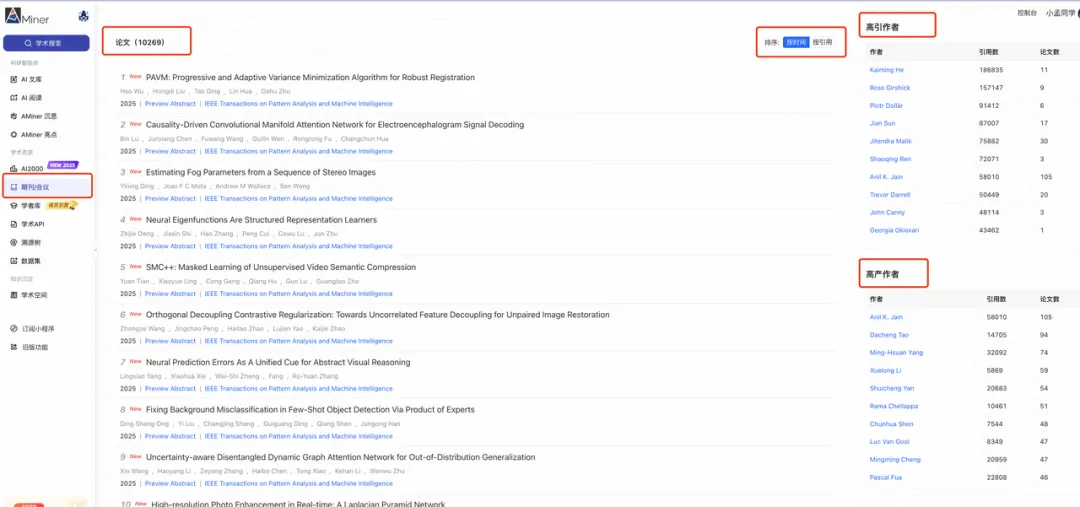The image size is (1080, 507).
Task: Open Jitendra Malik author profile
Action: 889,141
